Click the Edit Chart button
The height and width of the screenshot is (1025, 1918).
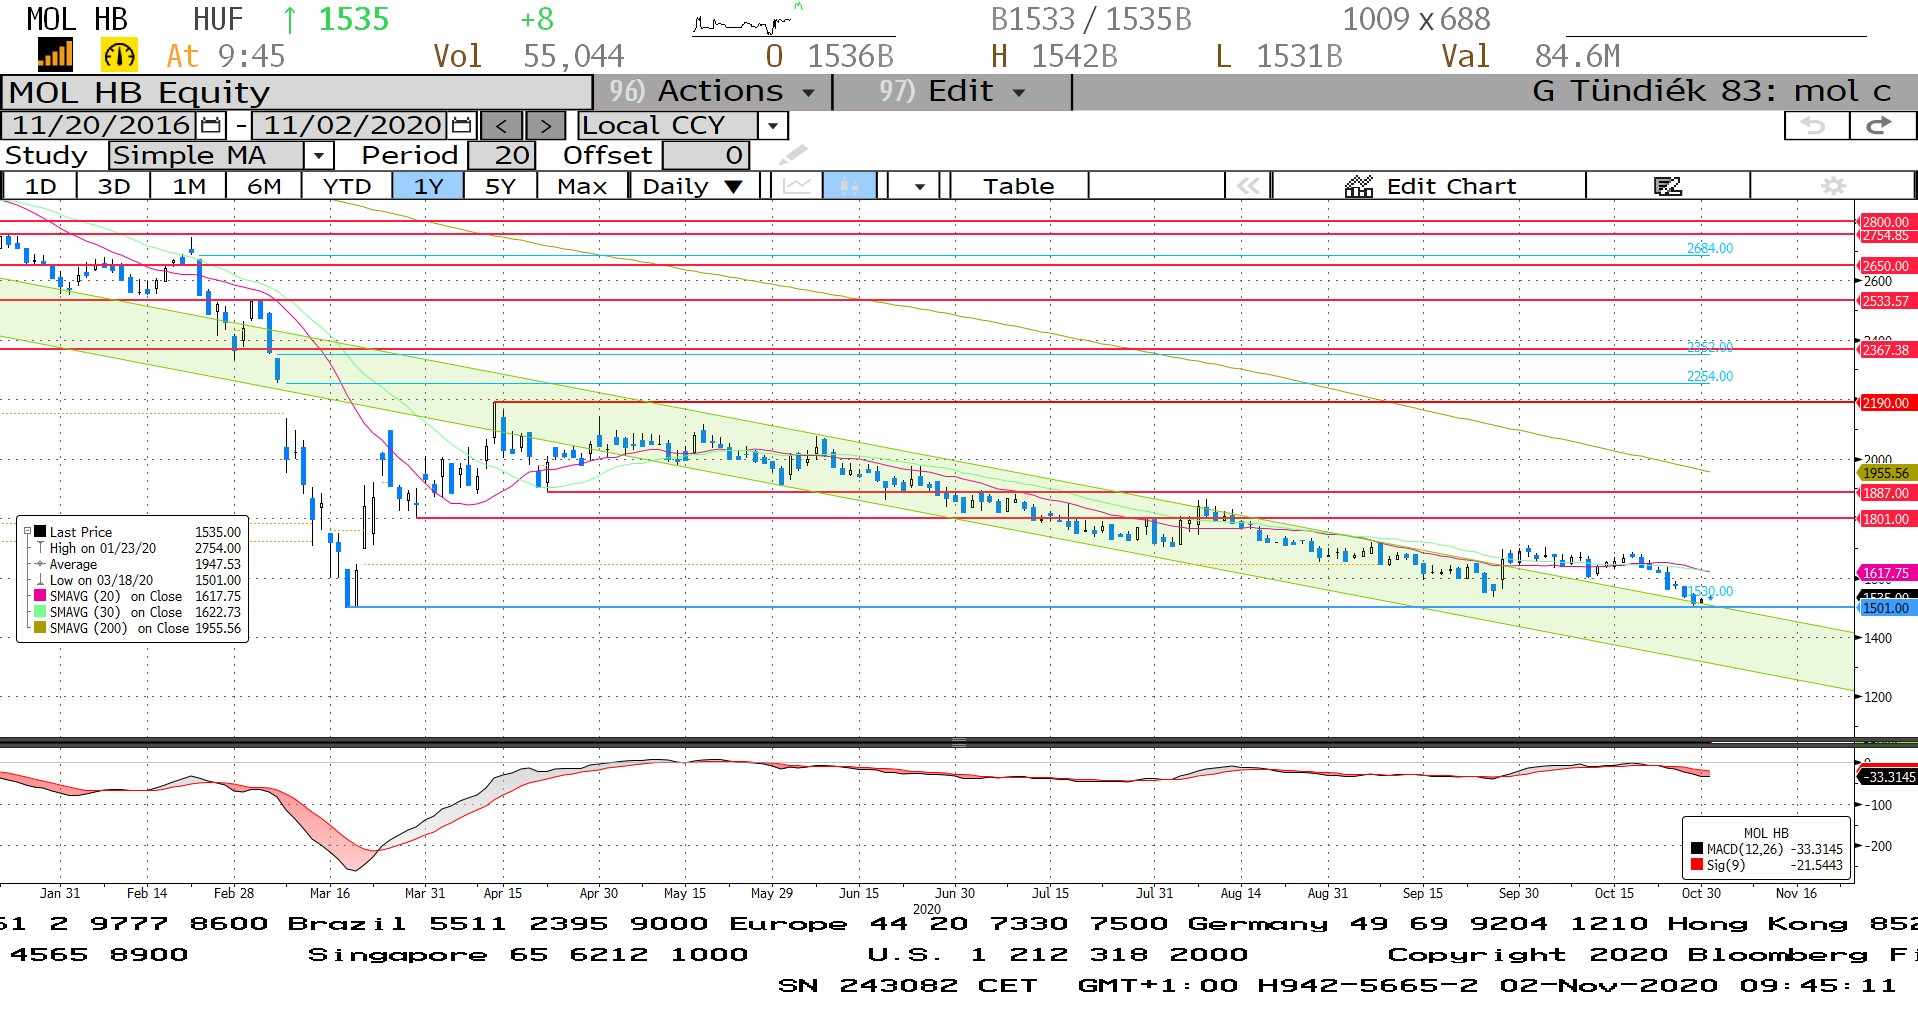pyautogui.click(x=1430, y=186)
